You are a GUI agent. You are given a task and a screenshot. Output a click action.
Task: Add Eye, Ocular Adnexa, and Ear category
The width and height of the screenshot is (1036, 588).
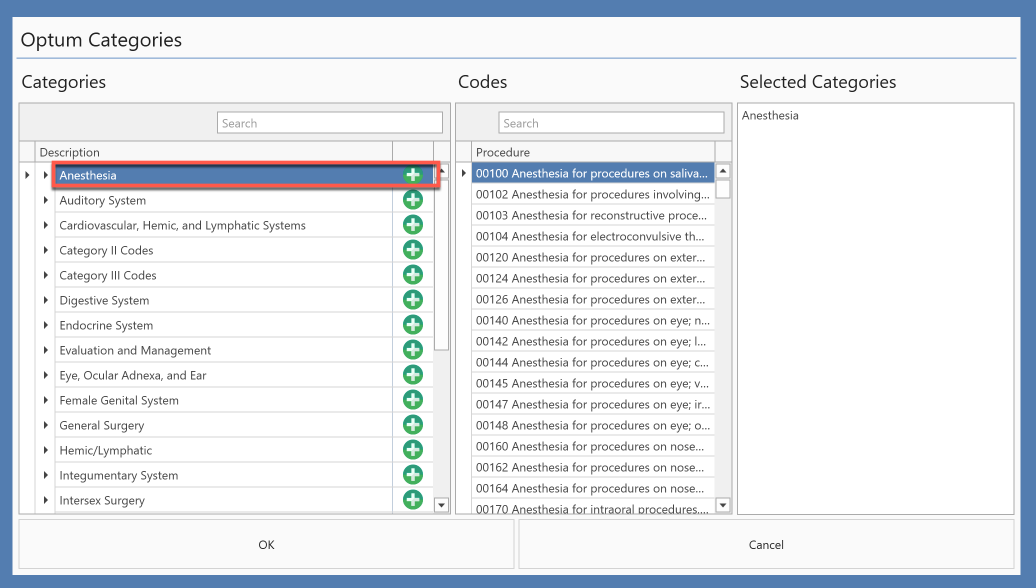[x=413, y=375]
